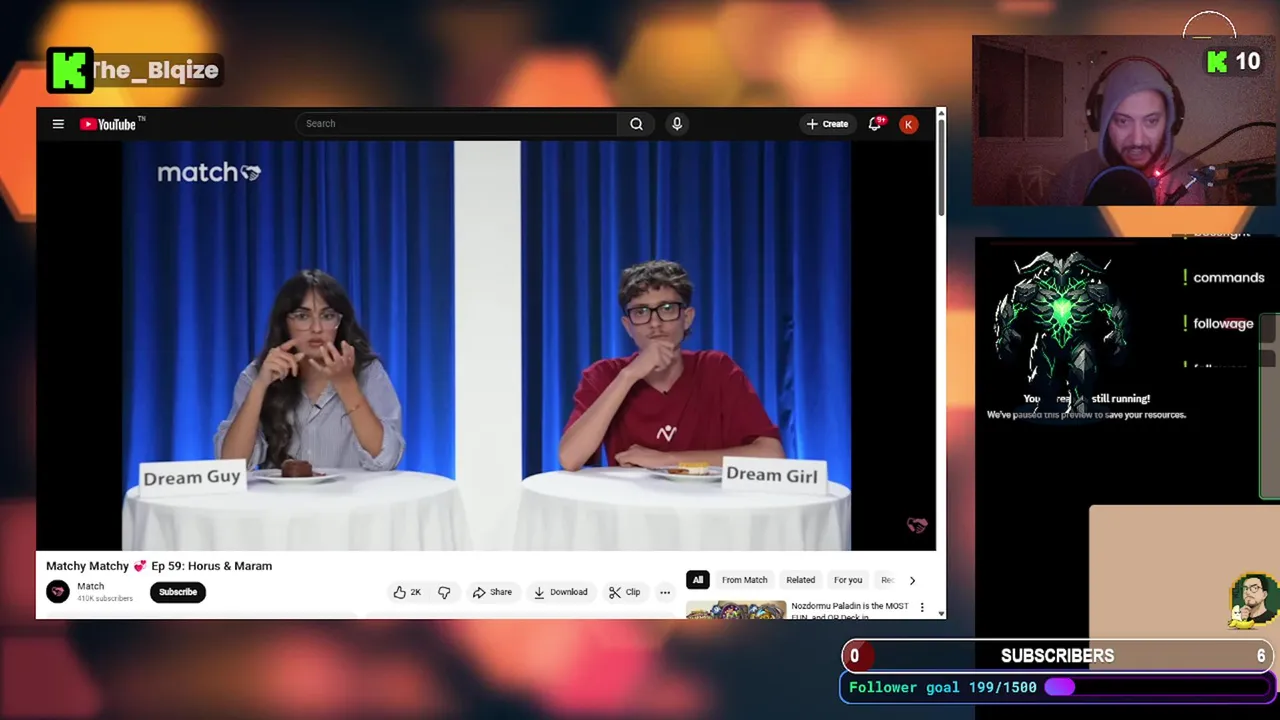Viewport: 1280px width, 720px height.
Task: Open more actions ellipsis under video
Action: click(x=664, y=592)
